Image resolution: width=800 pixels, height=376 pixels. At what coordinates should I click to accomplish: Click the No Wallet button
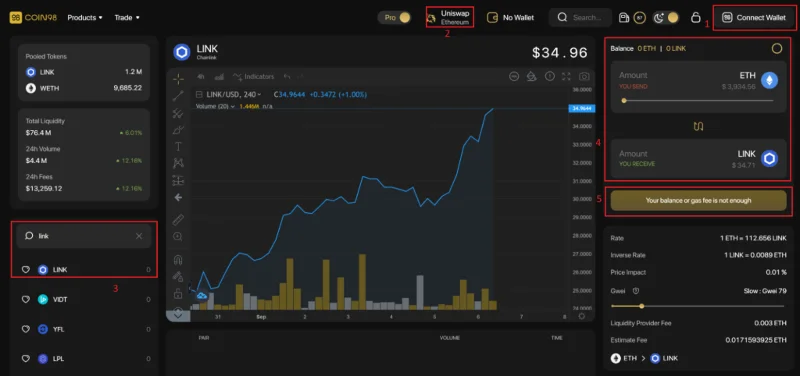(511, 17)
